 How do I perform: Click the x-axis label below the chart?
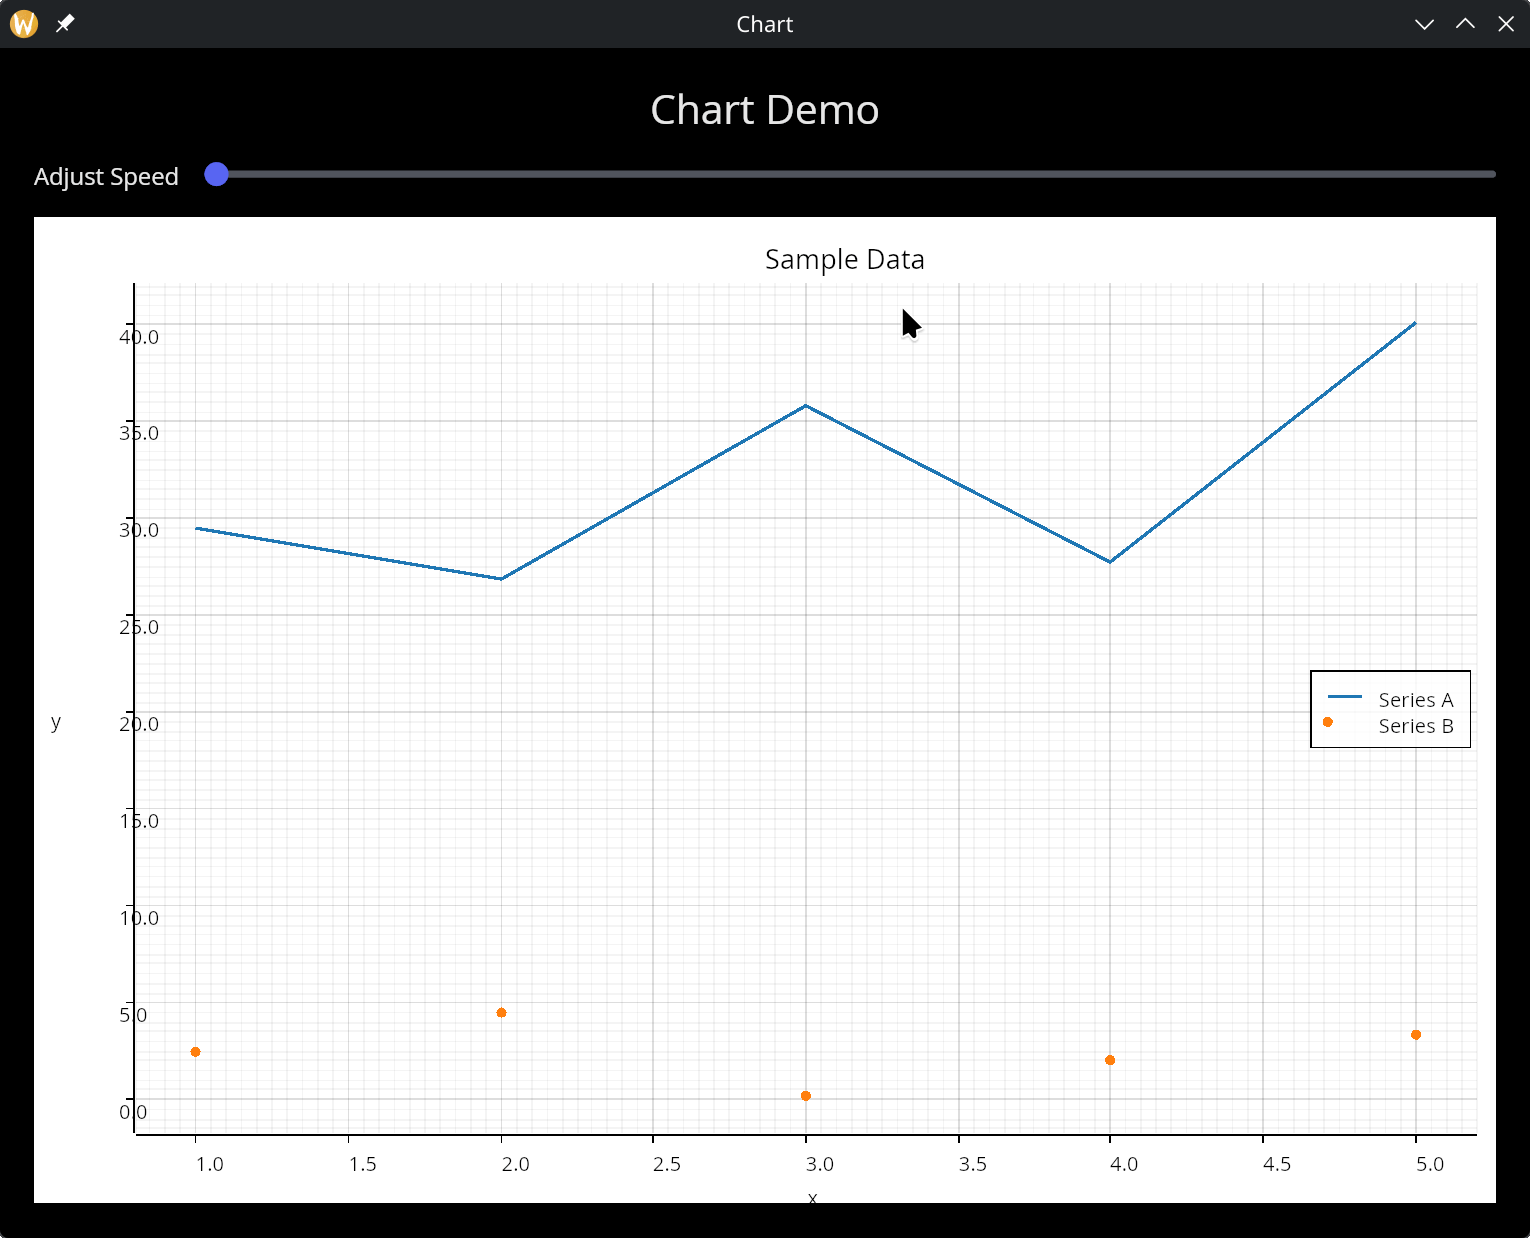tap(813, 1198)
